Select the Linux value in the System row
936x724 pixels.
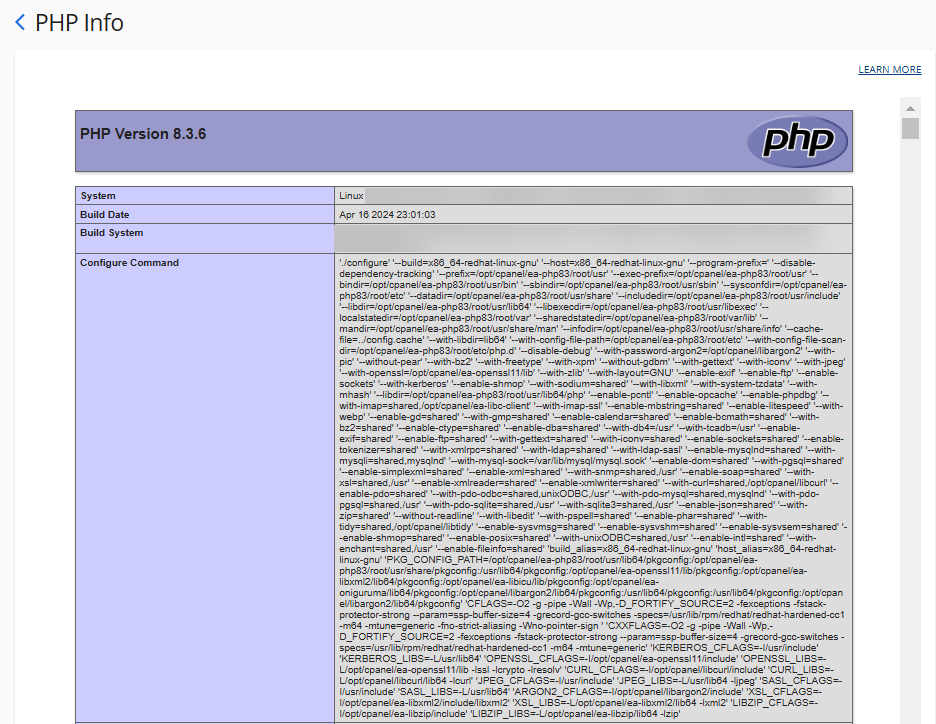point(352,195)
